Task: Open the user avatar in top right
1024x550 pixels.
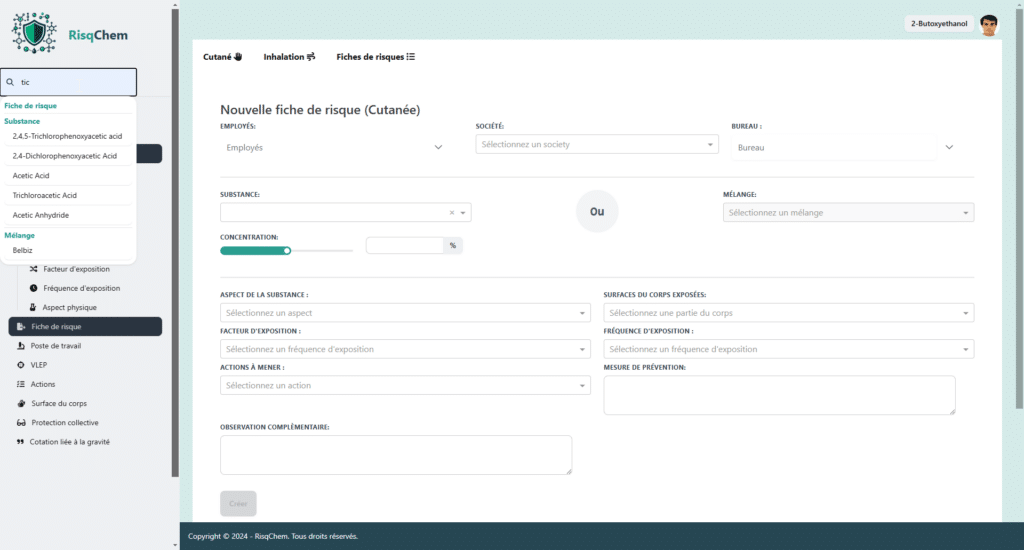Action: (989, 25)
